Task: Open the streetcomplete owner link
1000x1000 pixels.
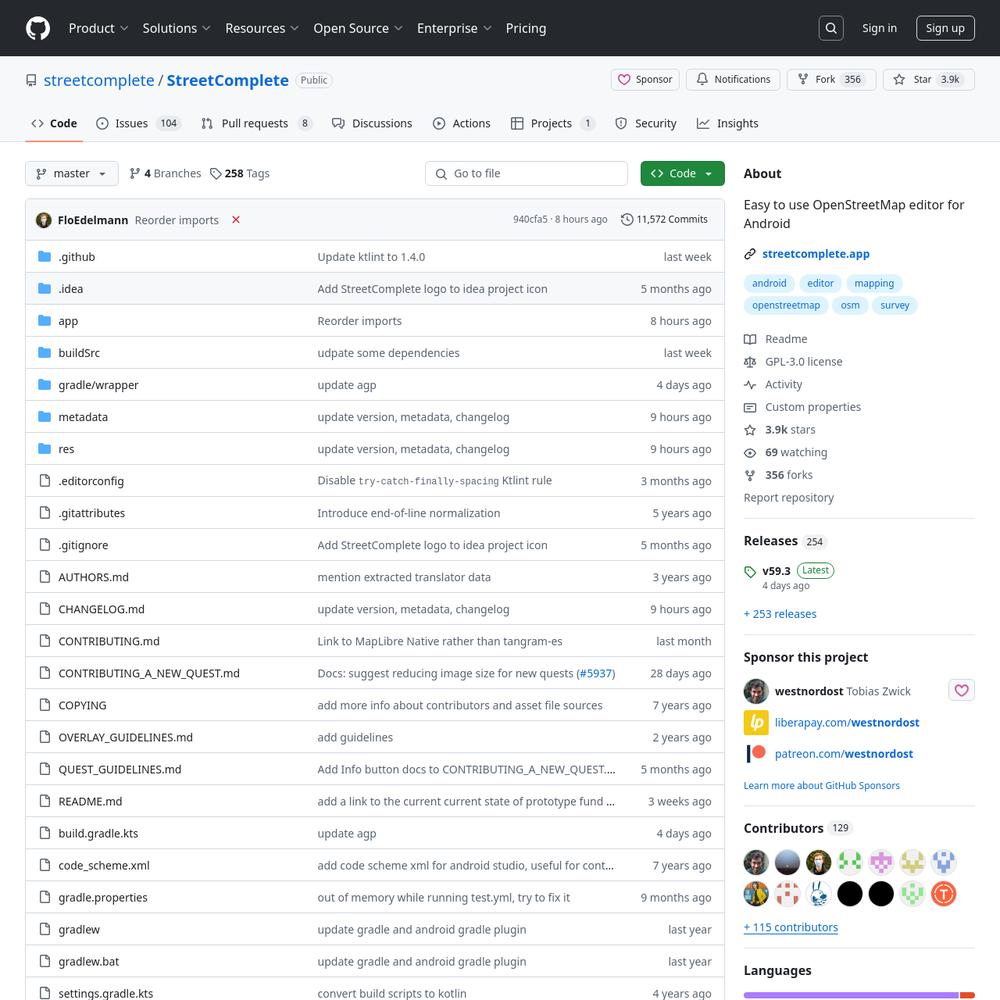Action: (x=99, y=80)
